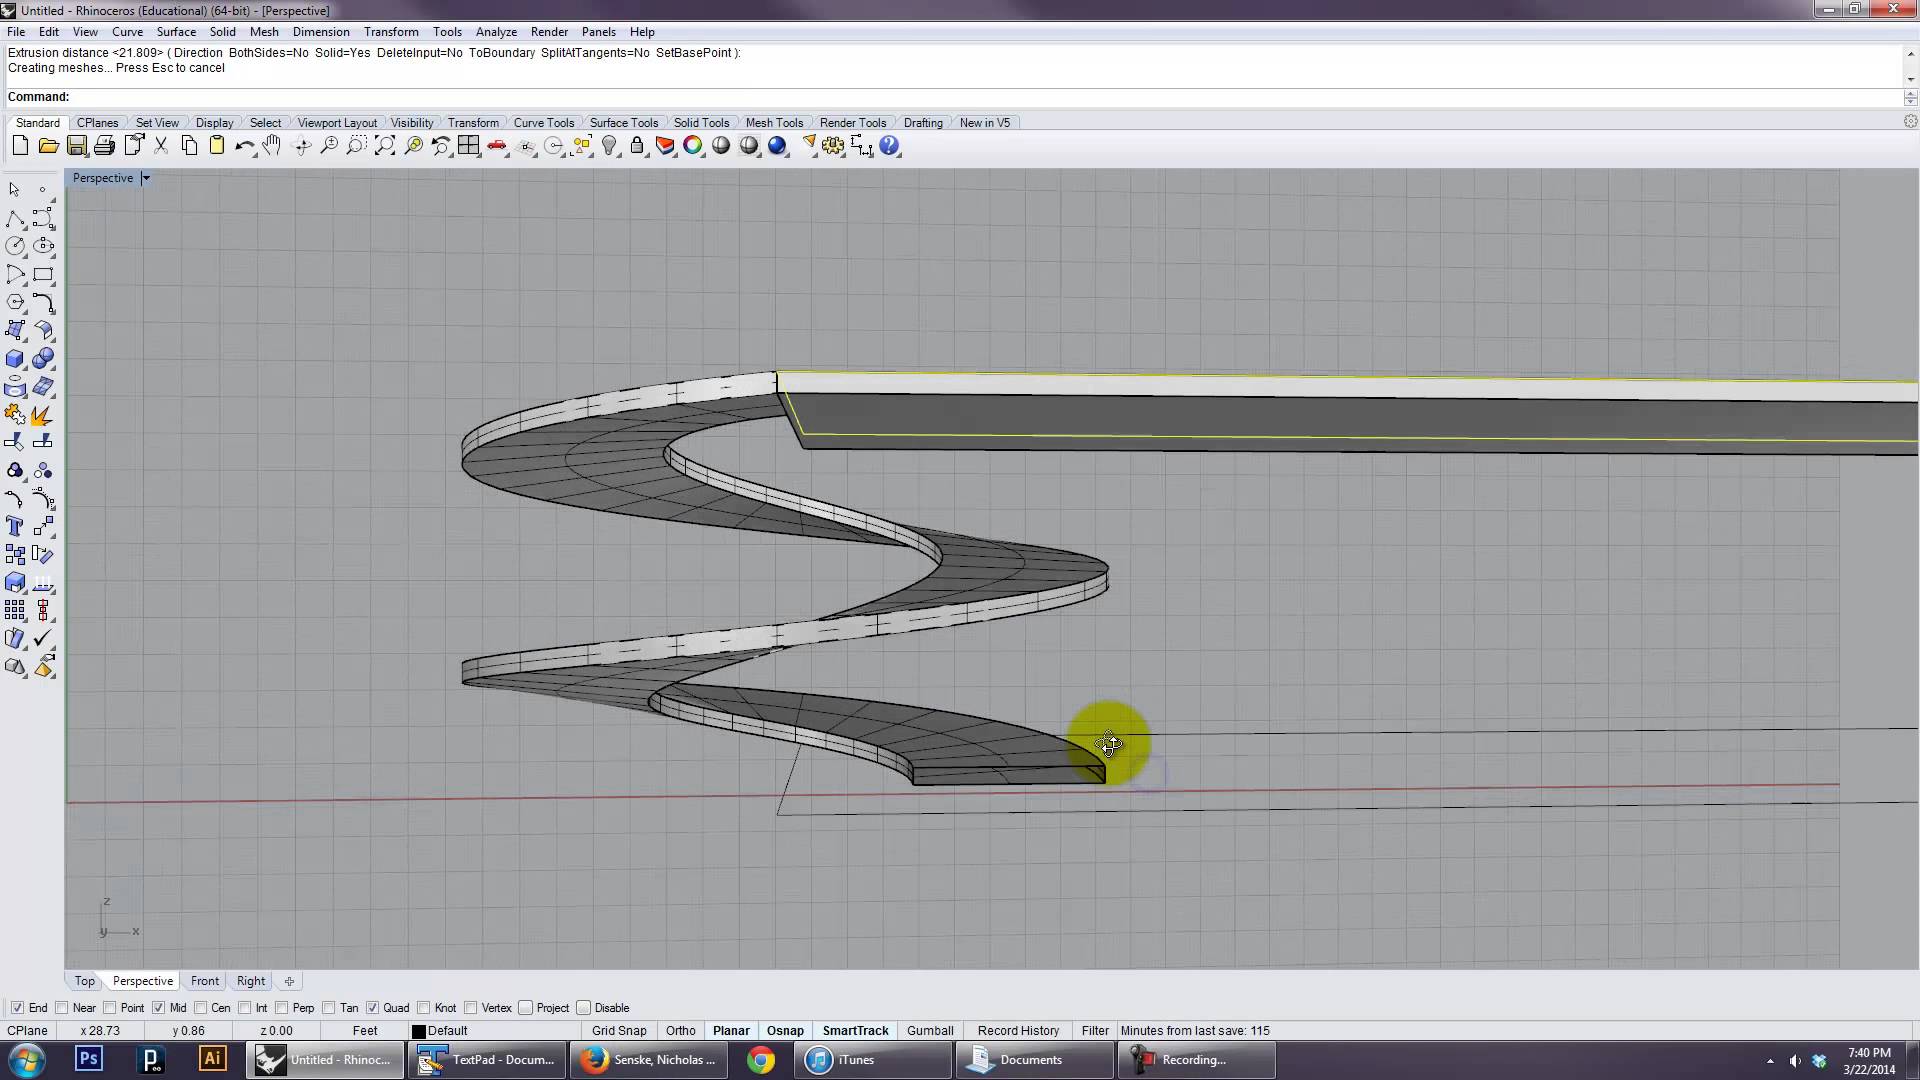Image resolution: width=1920 pixels, height=1080 pixels.
Task: Open the Surface menu
Action: (x=176, y=31)
